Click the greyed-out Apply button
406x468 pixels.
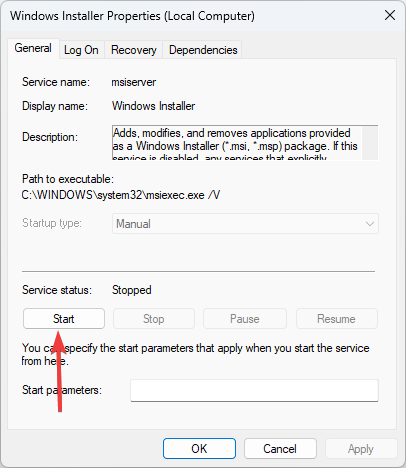point(361,449)
